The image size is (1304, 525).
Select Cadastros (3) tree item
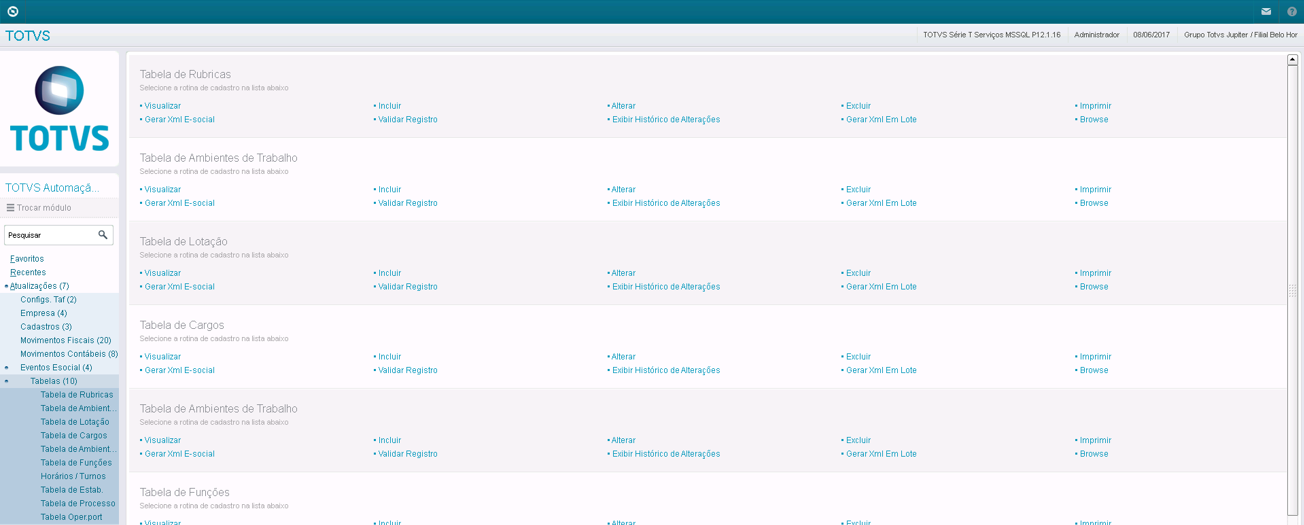46,327
